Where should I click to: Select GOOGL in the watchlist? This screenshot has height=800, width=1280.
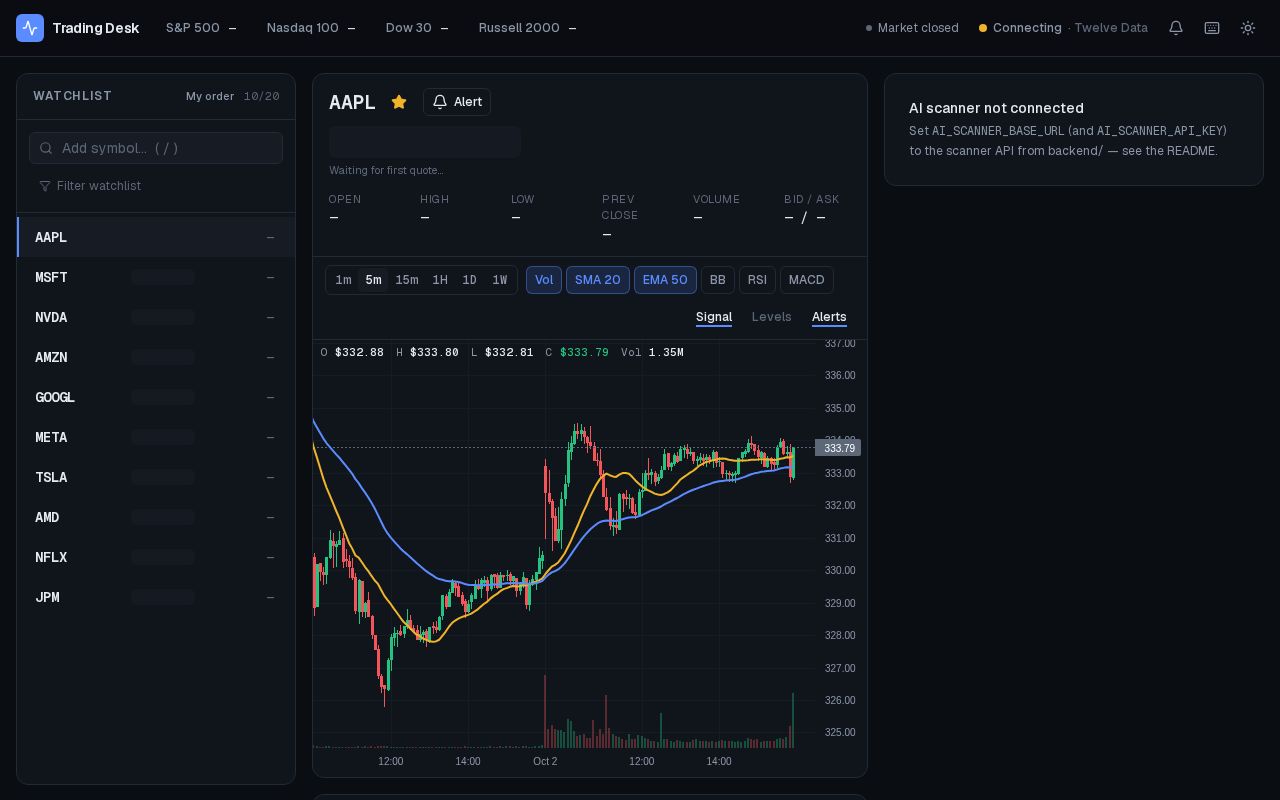click(156, 397)
